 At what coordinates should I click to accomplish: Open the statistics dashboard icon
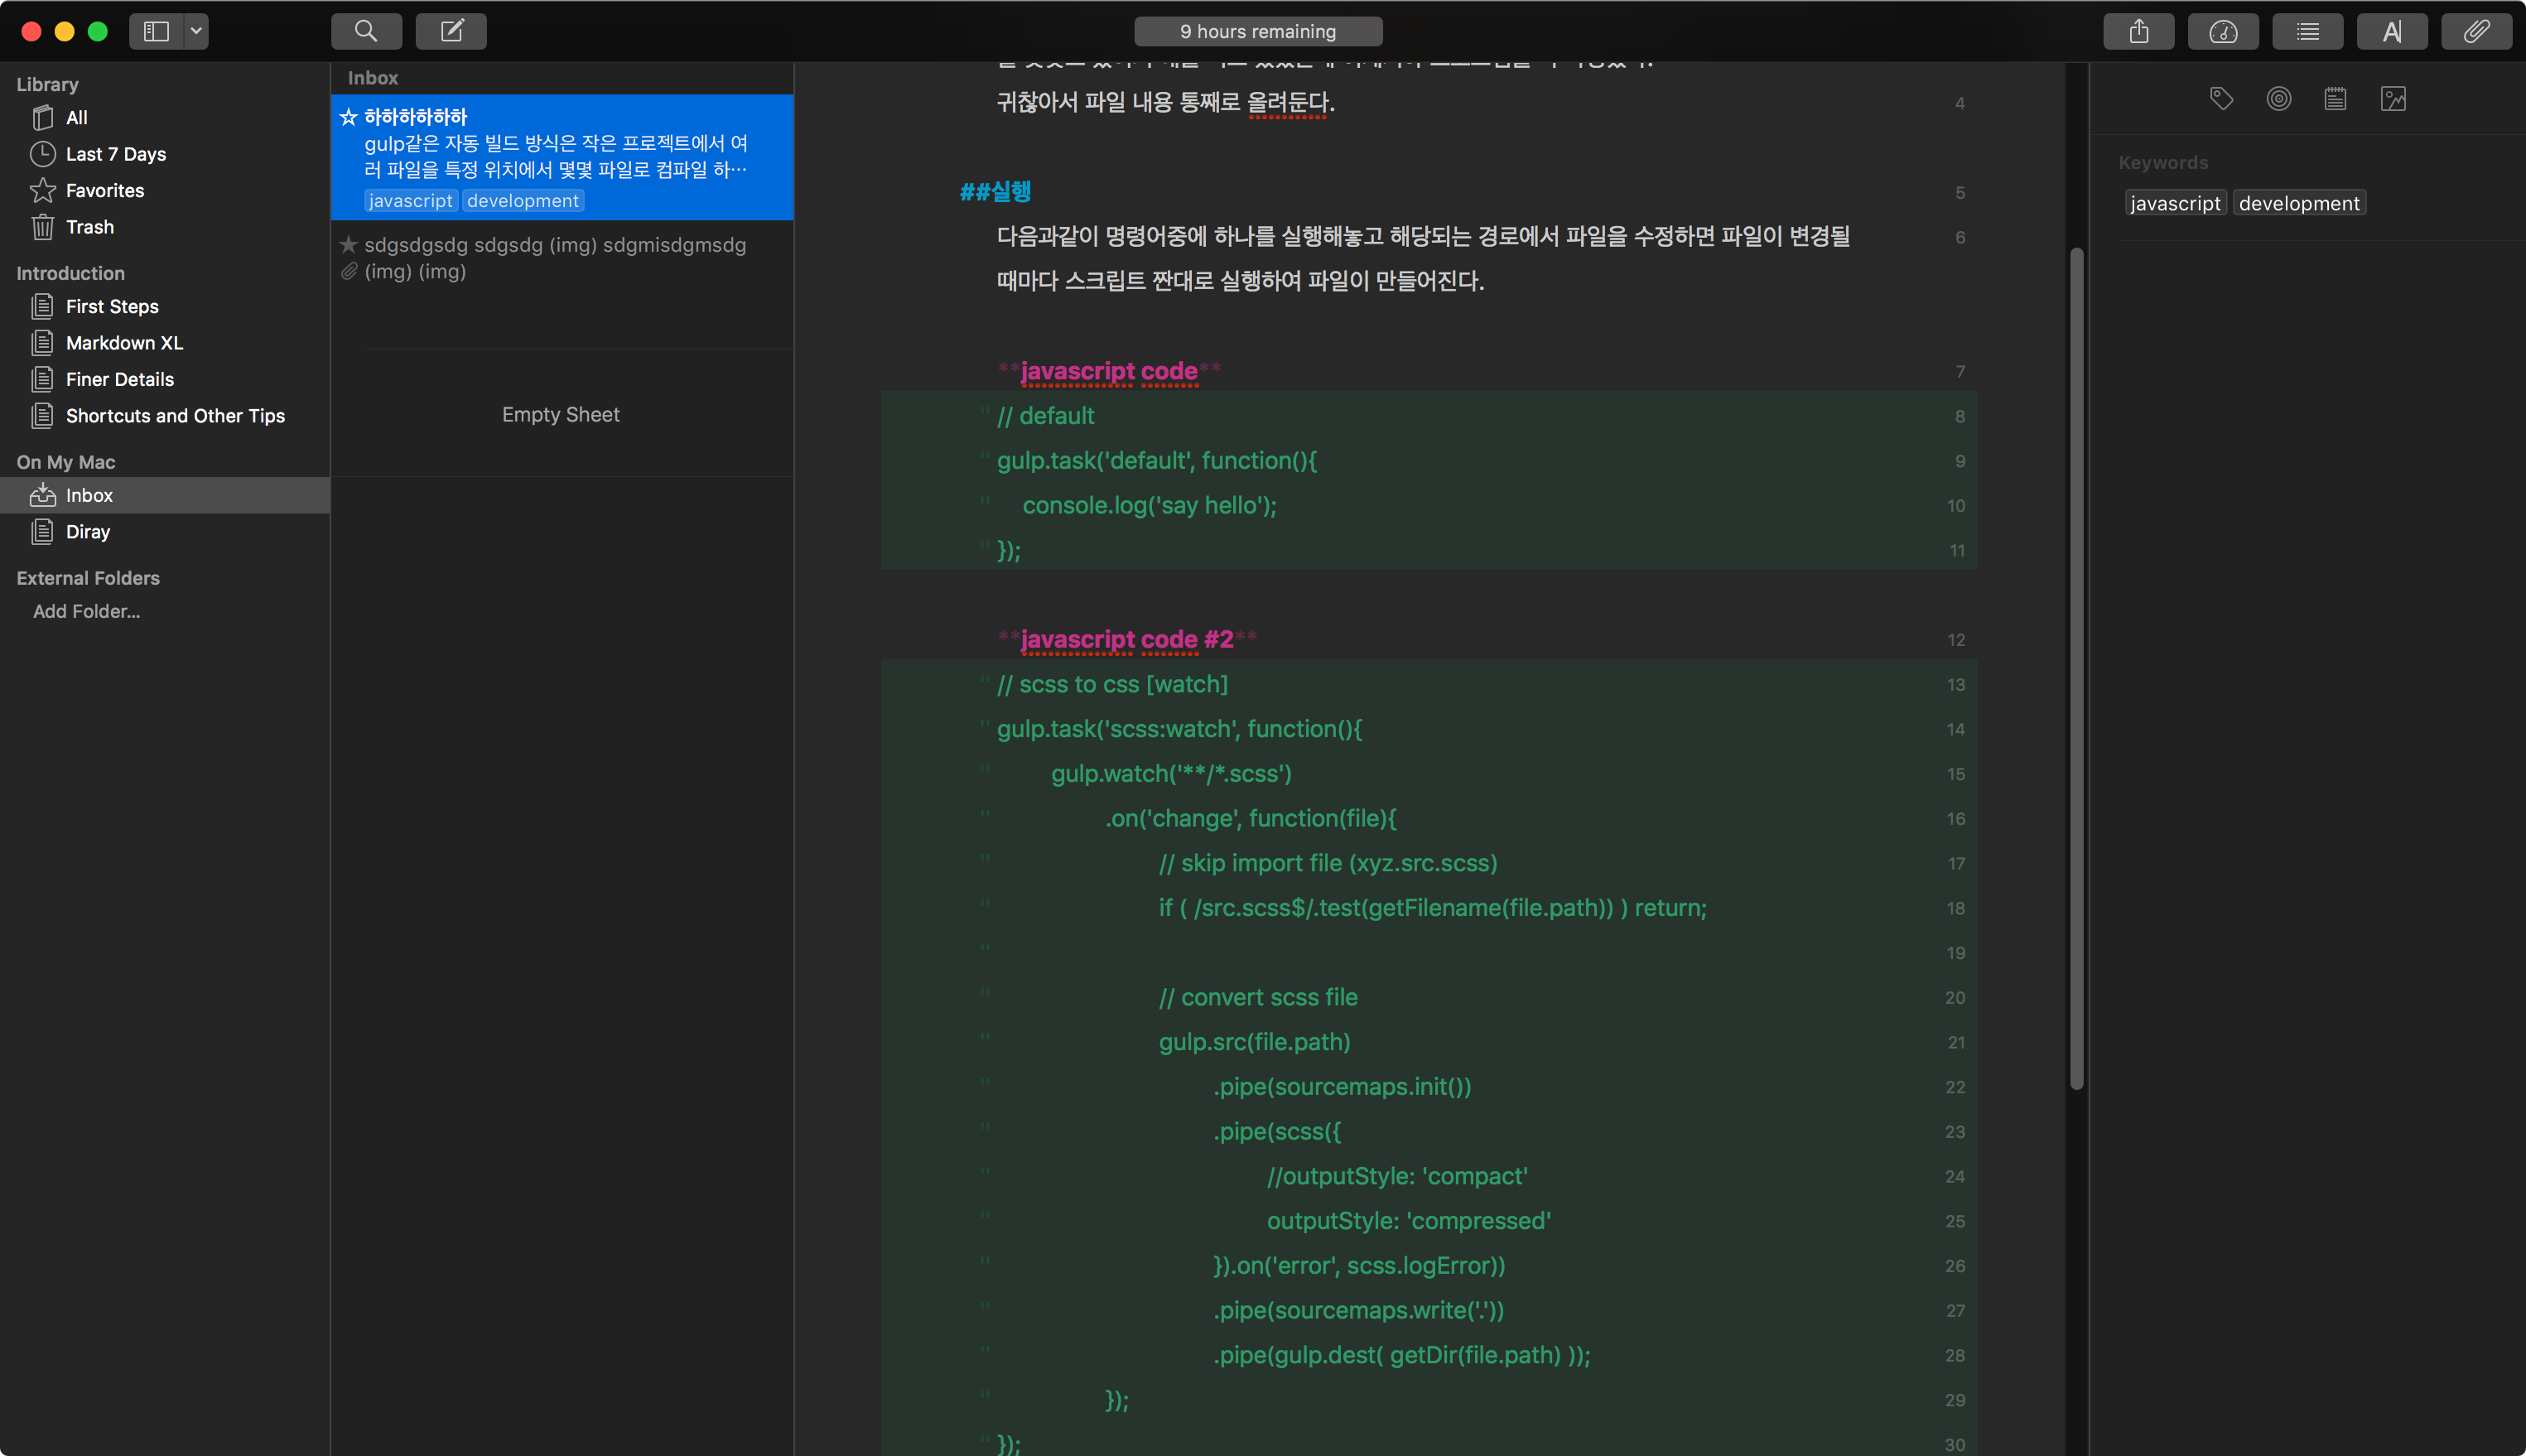coord(2223,31)
